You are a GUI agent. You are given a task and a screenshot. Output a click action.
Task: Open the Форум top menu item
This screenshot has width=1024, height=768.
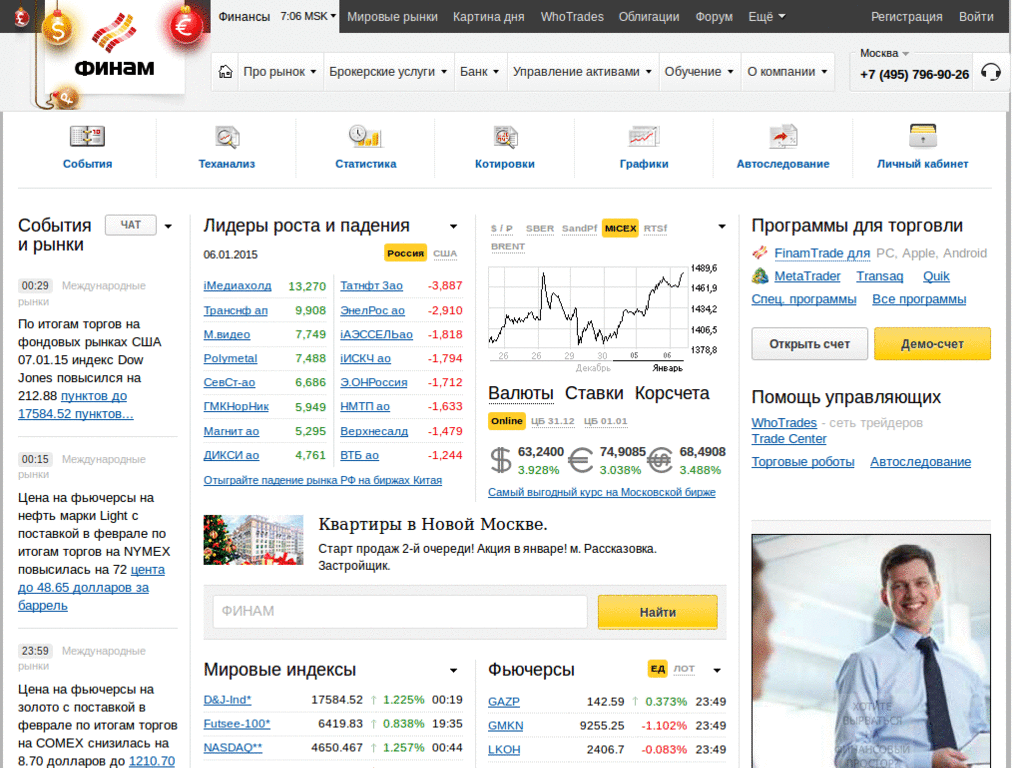pyautogui.click(x=714, y=17)
